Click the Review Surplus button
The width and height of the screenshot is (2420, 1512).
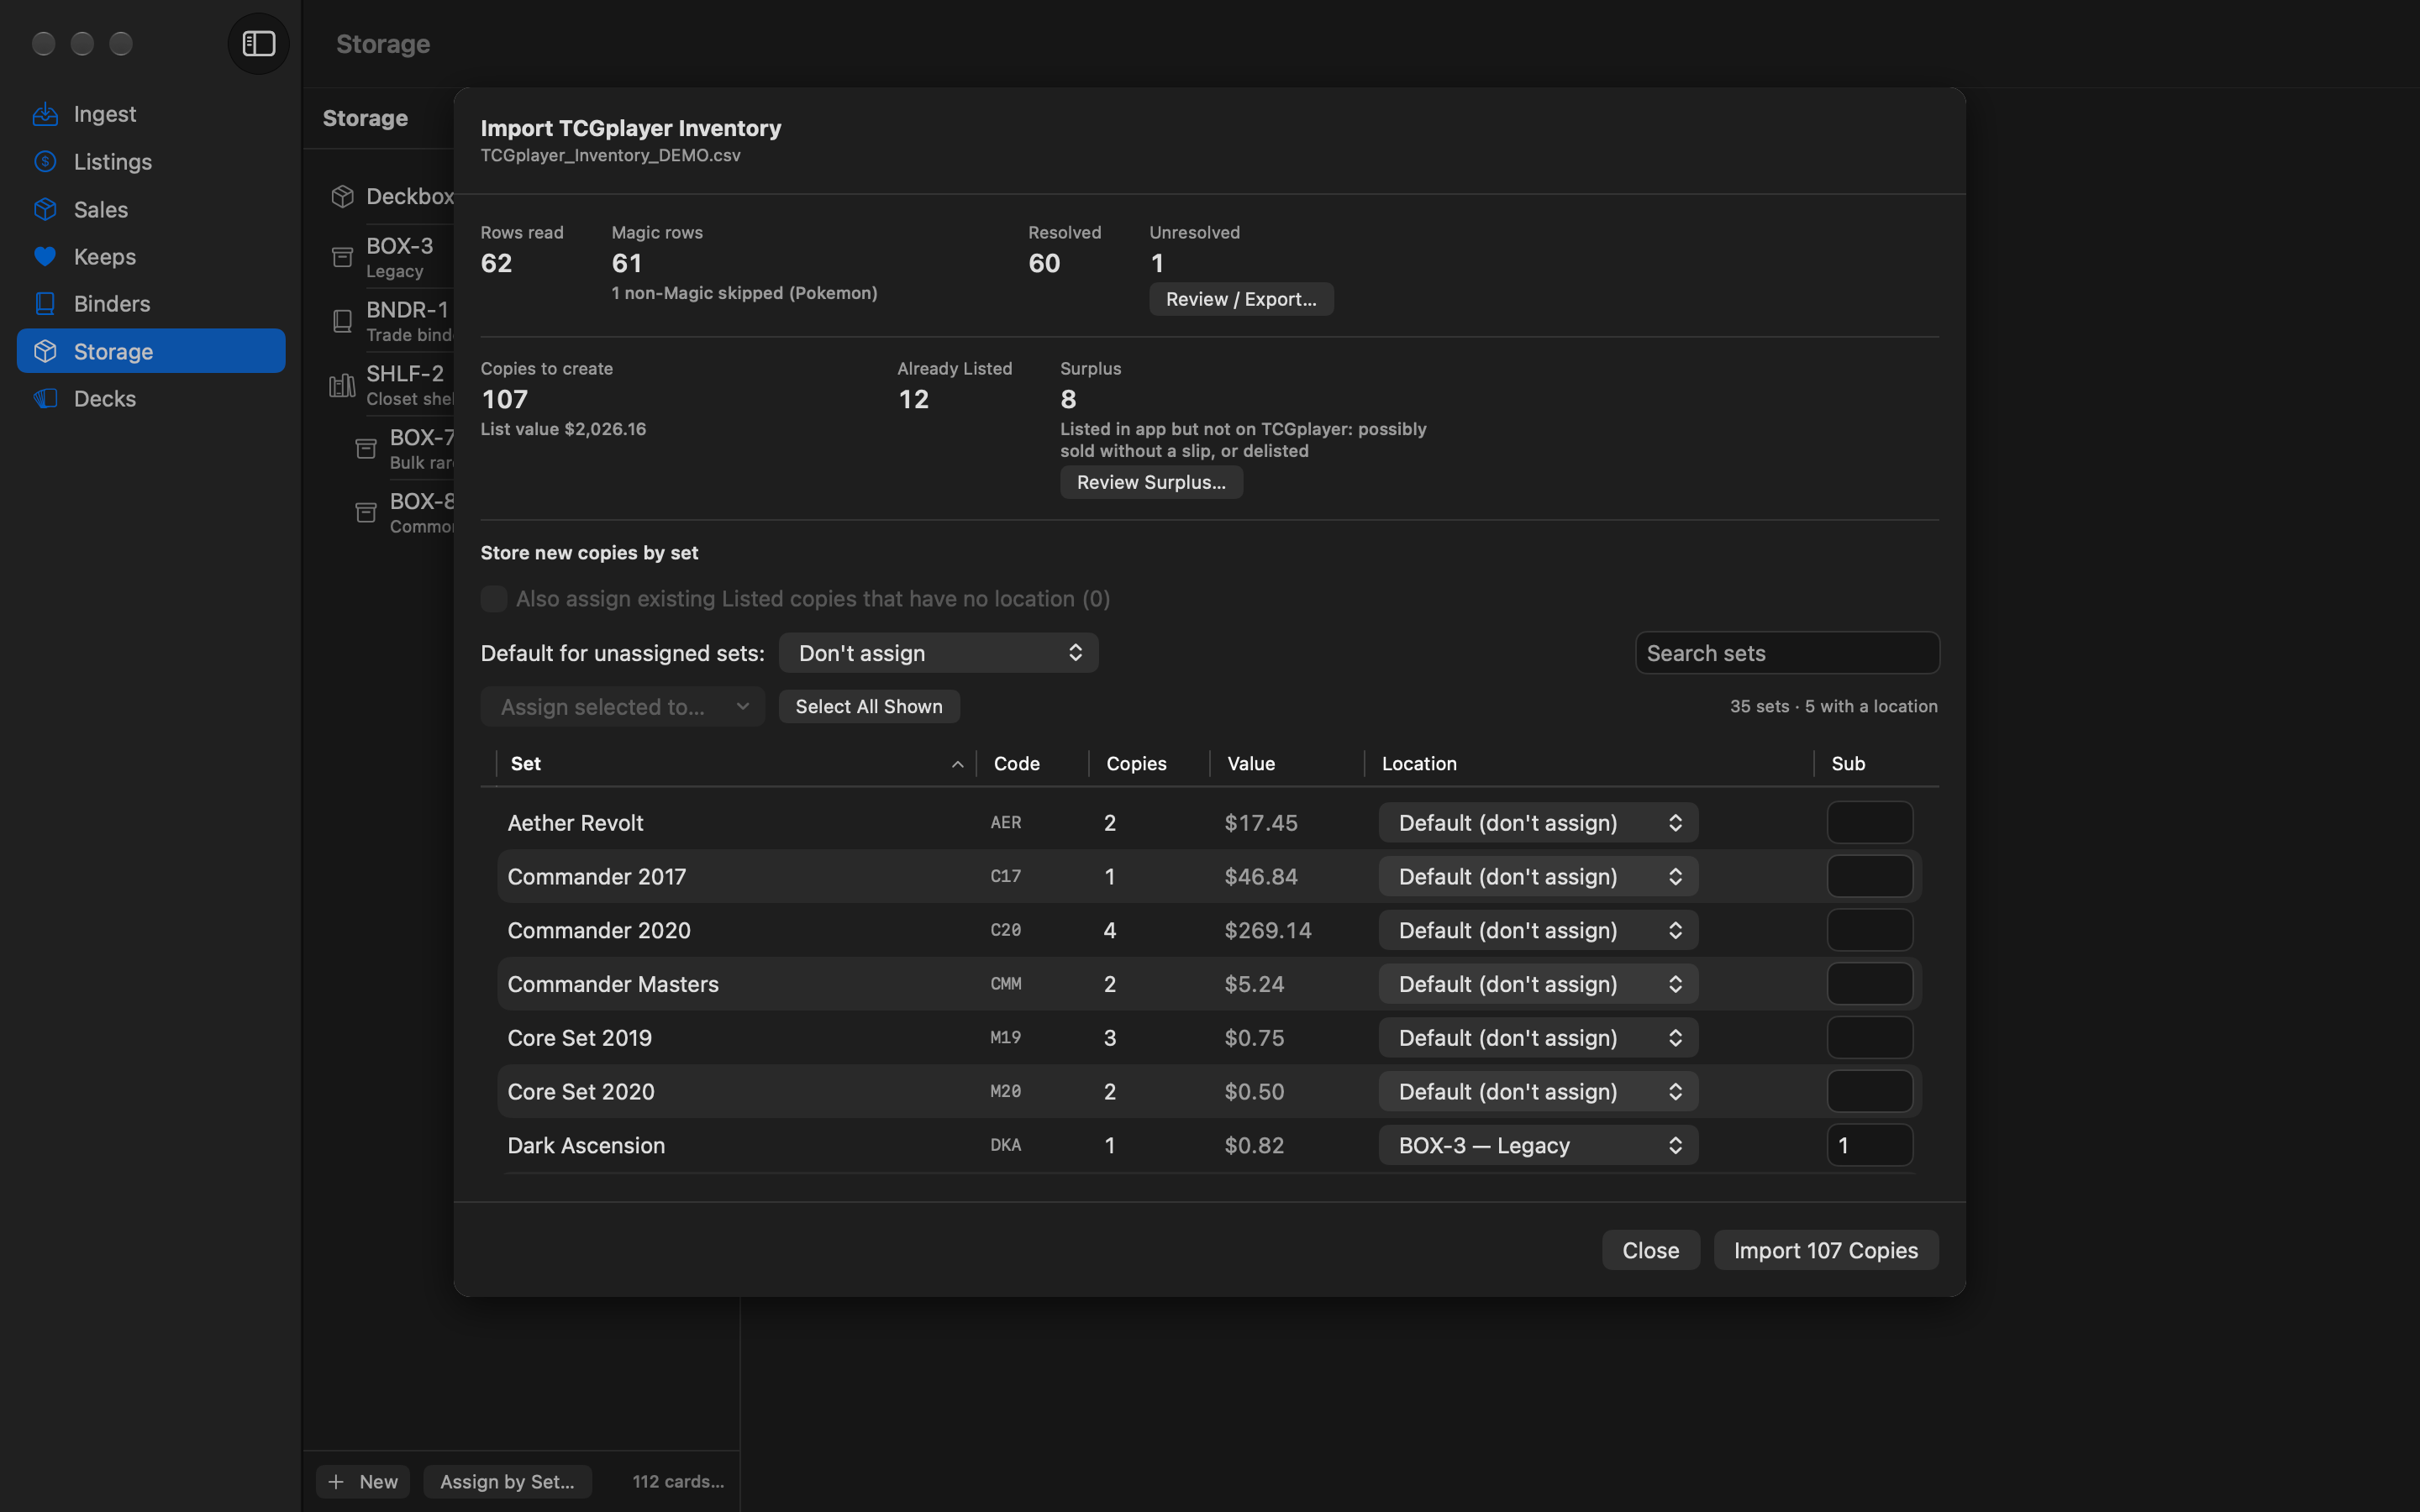(x=1151, y=482)
